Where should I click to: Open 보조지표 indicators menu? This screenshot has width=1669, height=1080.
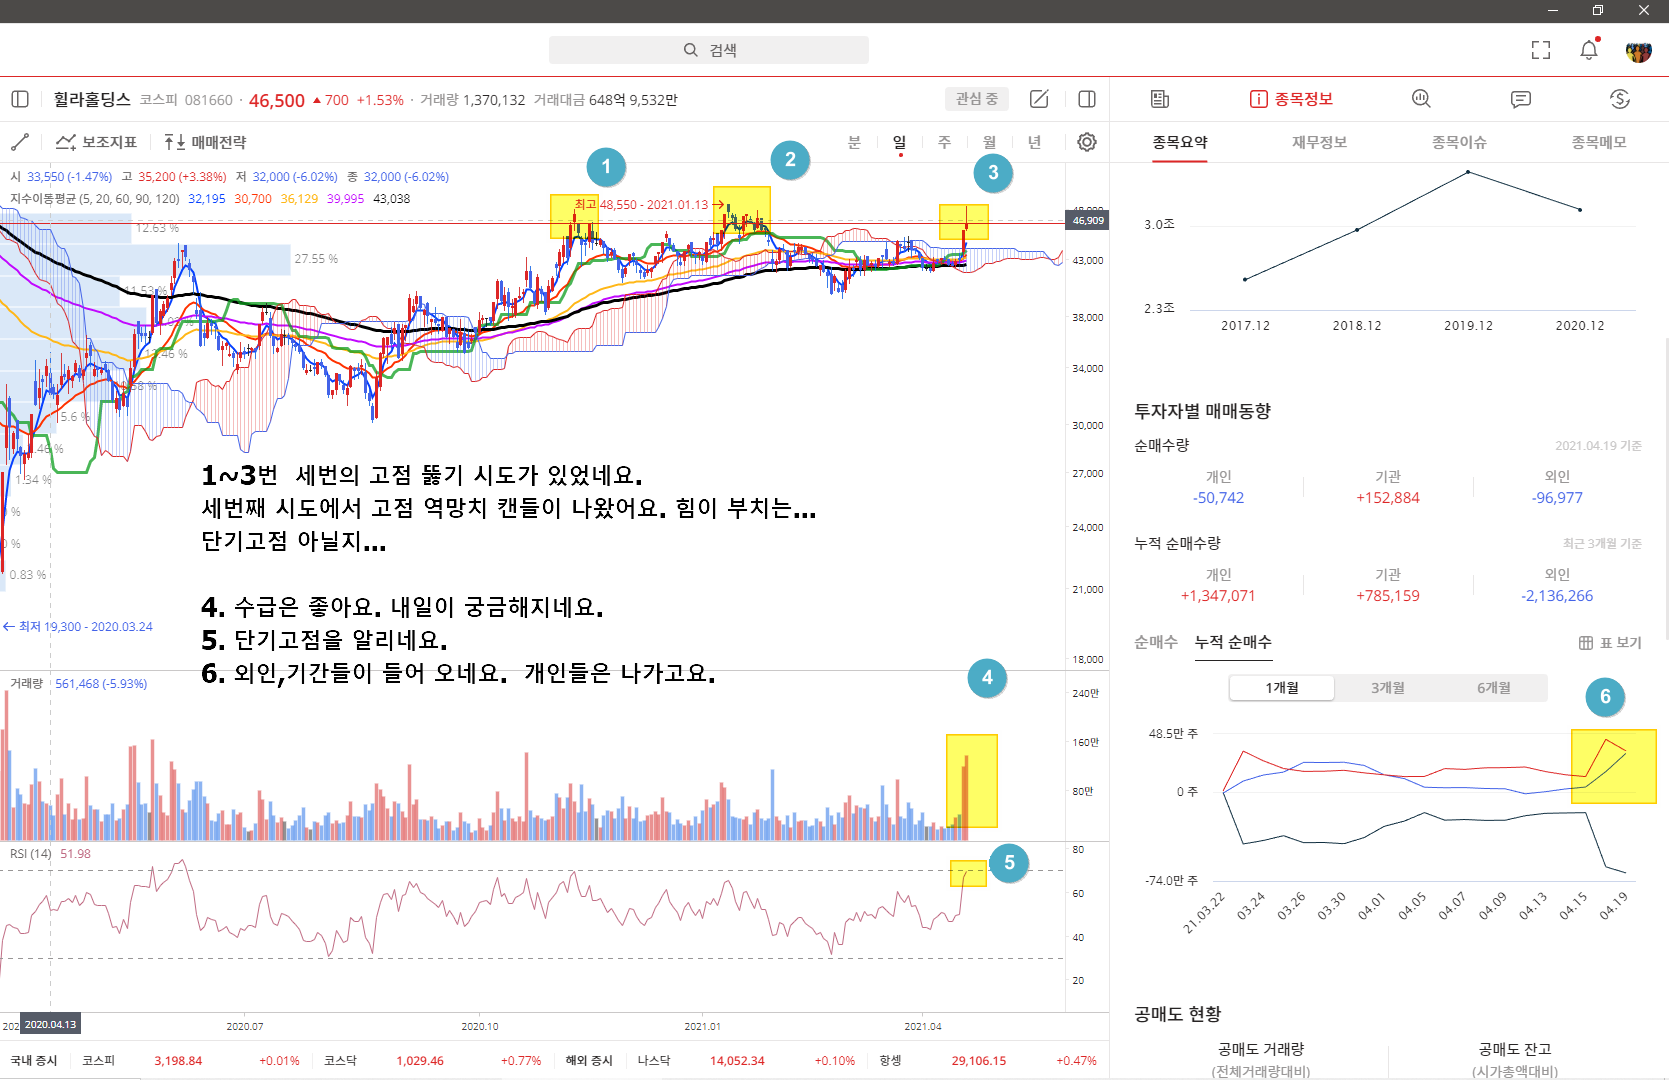point(96,142)
